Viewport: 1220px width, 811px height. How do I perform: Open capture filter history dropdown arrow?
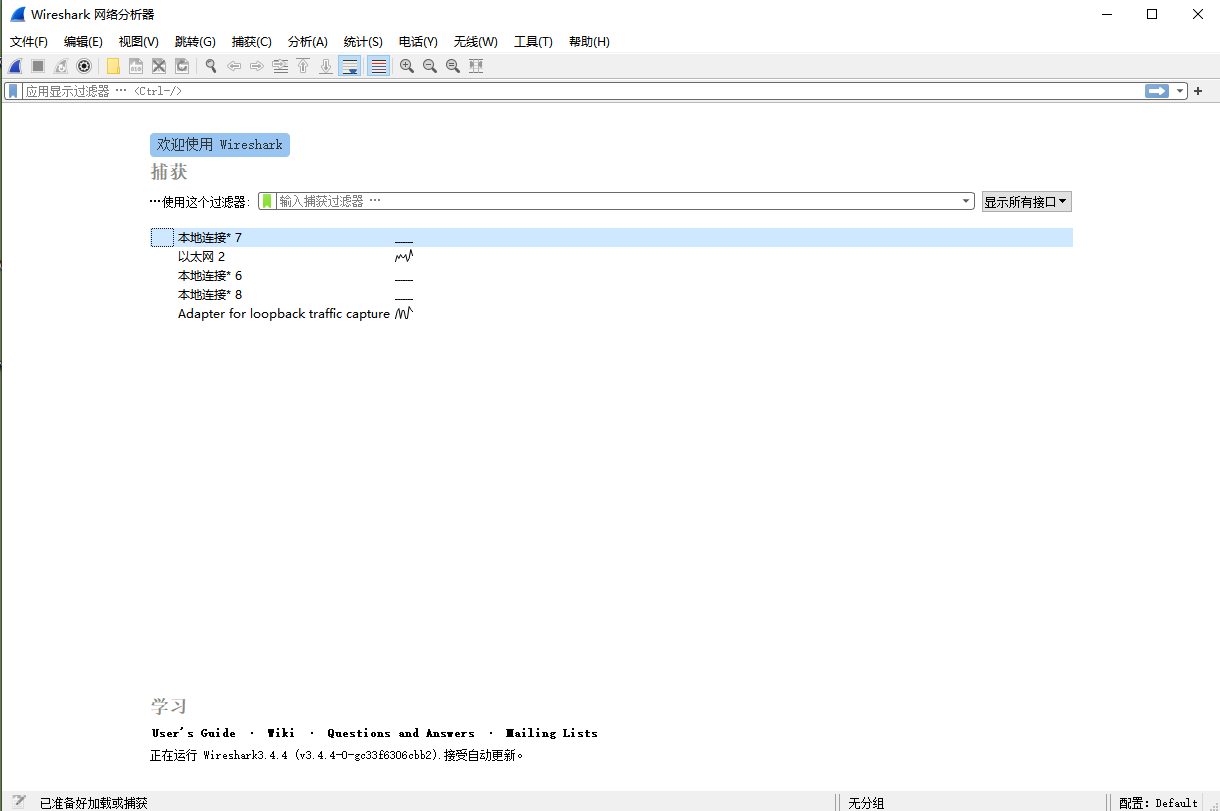coord(966,201)
